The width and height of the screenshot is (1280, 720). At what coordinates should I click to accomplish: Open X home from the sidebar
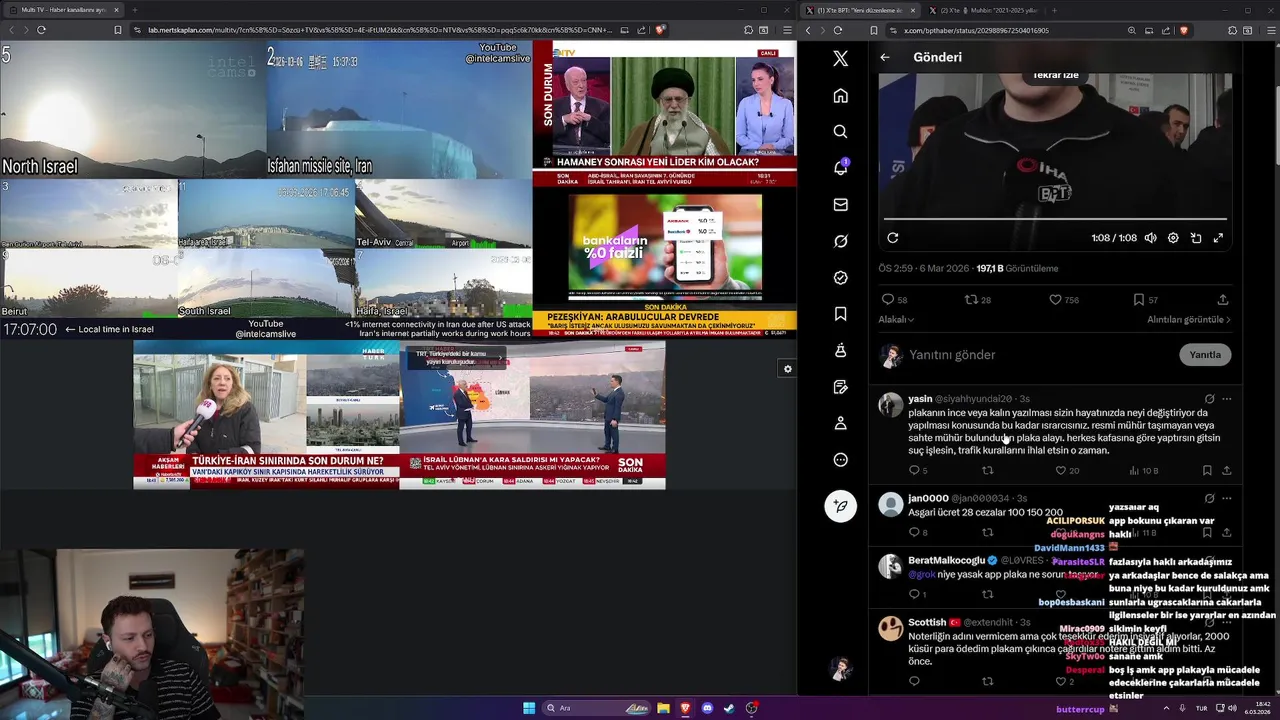(x=840, y=96)
